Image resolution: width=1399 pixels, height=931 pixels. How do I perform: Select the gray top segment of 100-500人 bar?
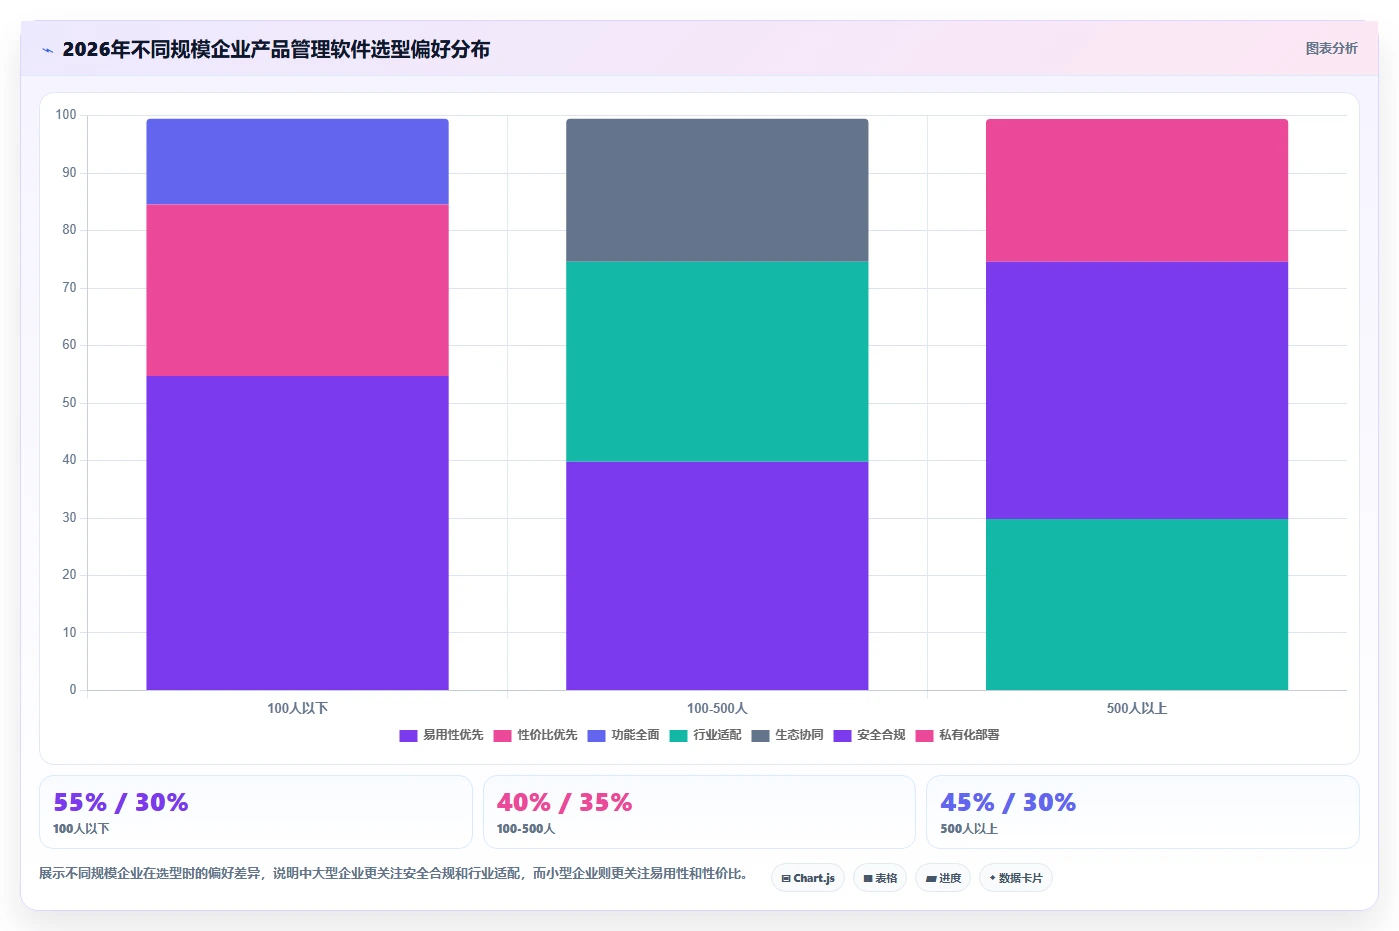pyautogui.click(x=717, y=190)
